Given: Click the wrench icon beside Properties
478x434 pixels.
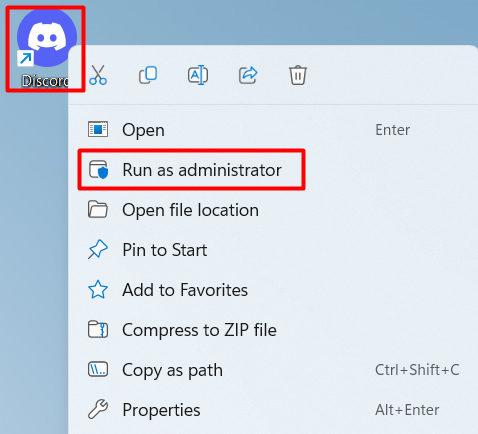Looking at the screenshot, I should [x=98, y=409].
